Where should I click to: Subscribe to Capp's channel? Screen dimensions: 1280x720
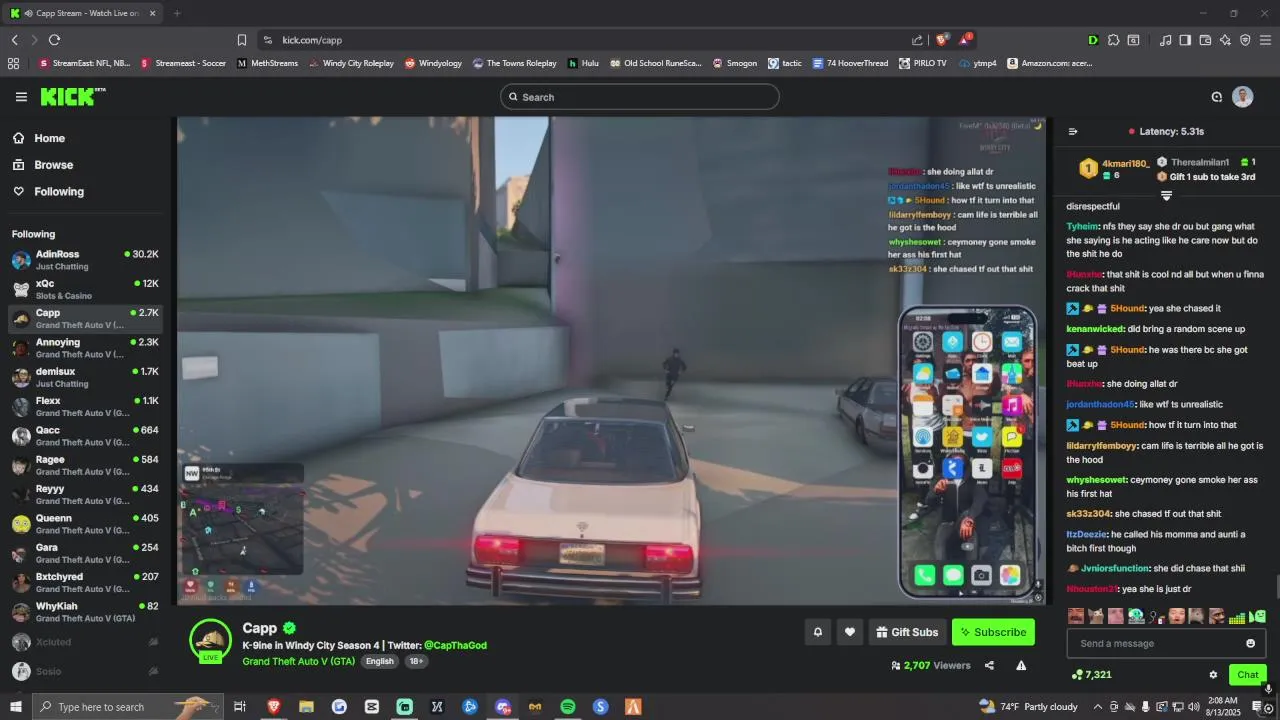[993, 632]
